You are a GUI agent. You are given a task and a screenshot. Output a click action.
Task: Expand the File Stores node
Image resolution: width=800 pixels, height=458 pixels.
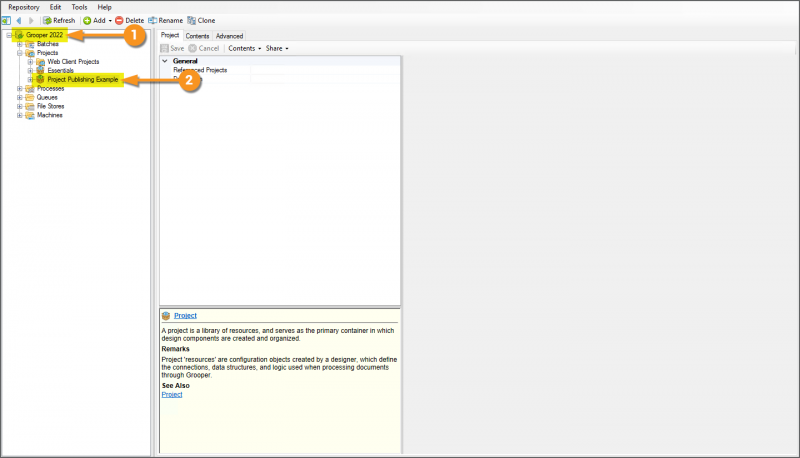(19, 107)
